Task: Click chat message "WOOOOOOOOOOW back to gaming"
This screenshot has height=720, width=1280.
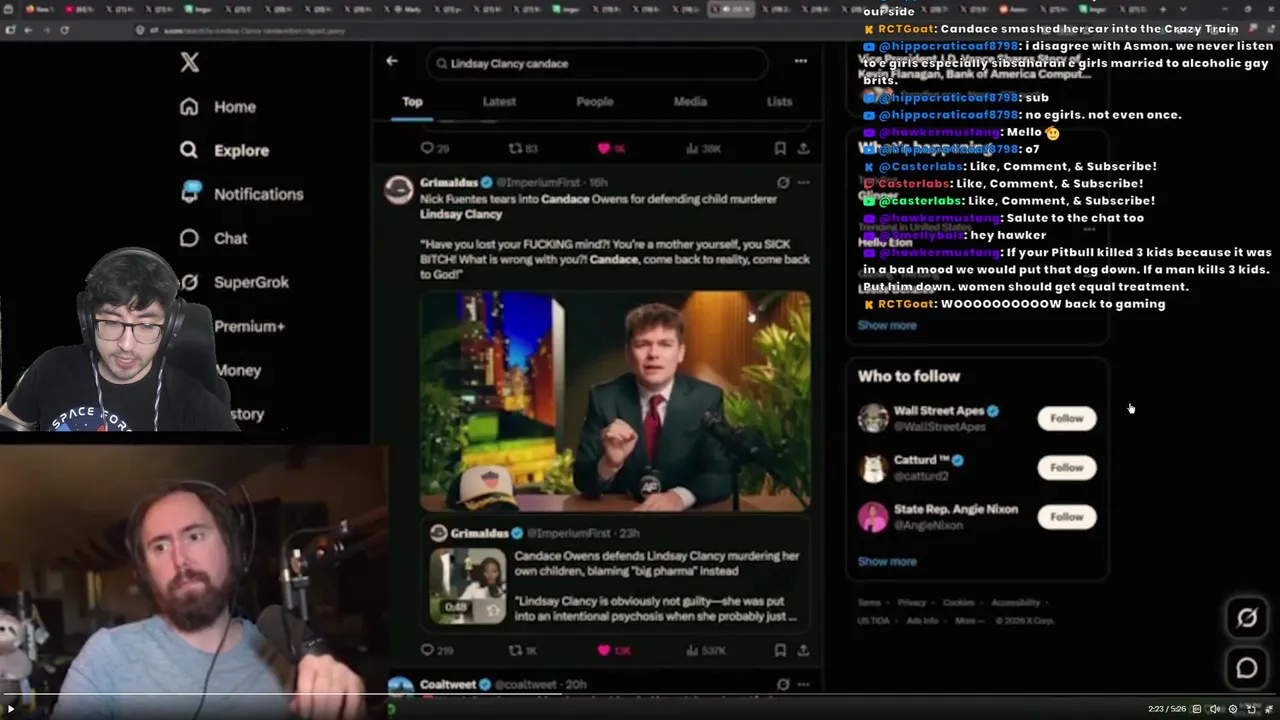Action: 1053,304
